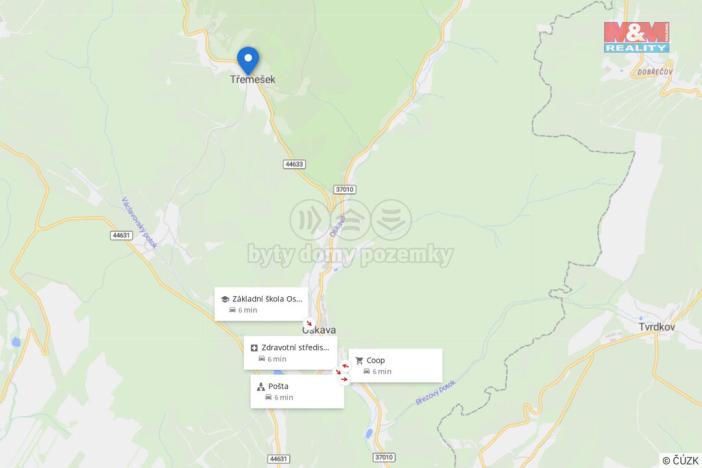The image size is (702, 468).
Task: Click the red arrow marker below school card
Action: (x=309, y=323)
